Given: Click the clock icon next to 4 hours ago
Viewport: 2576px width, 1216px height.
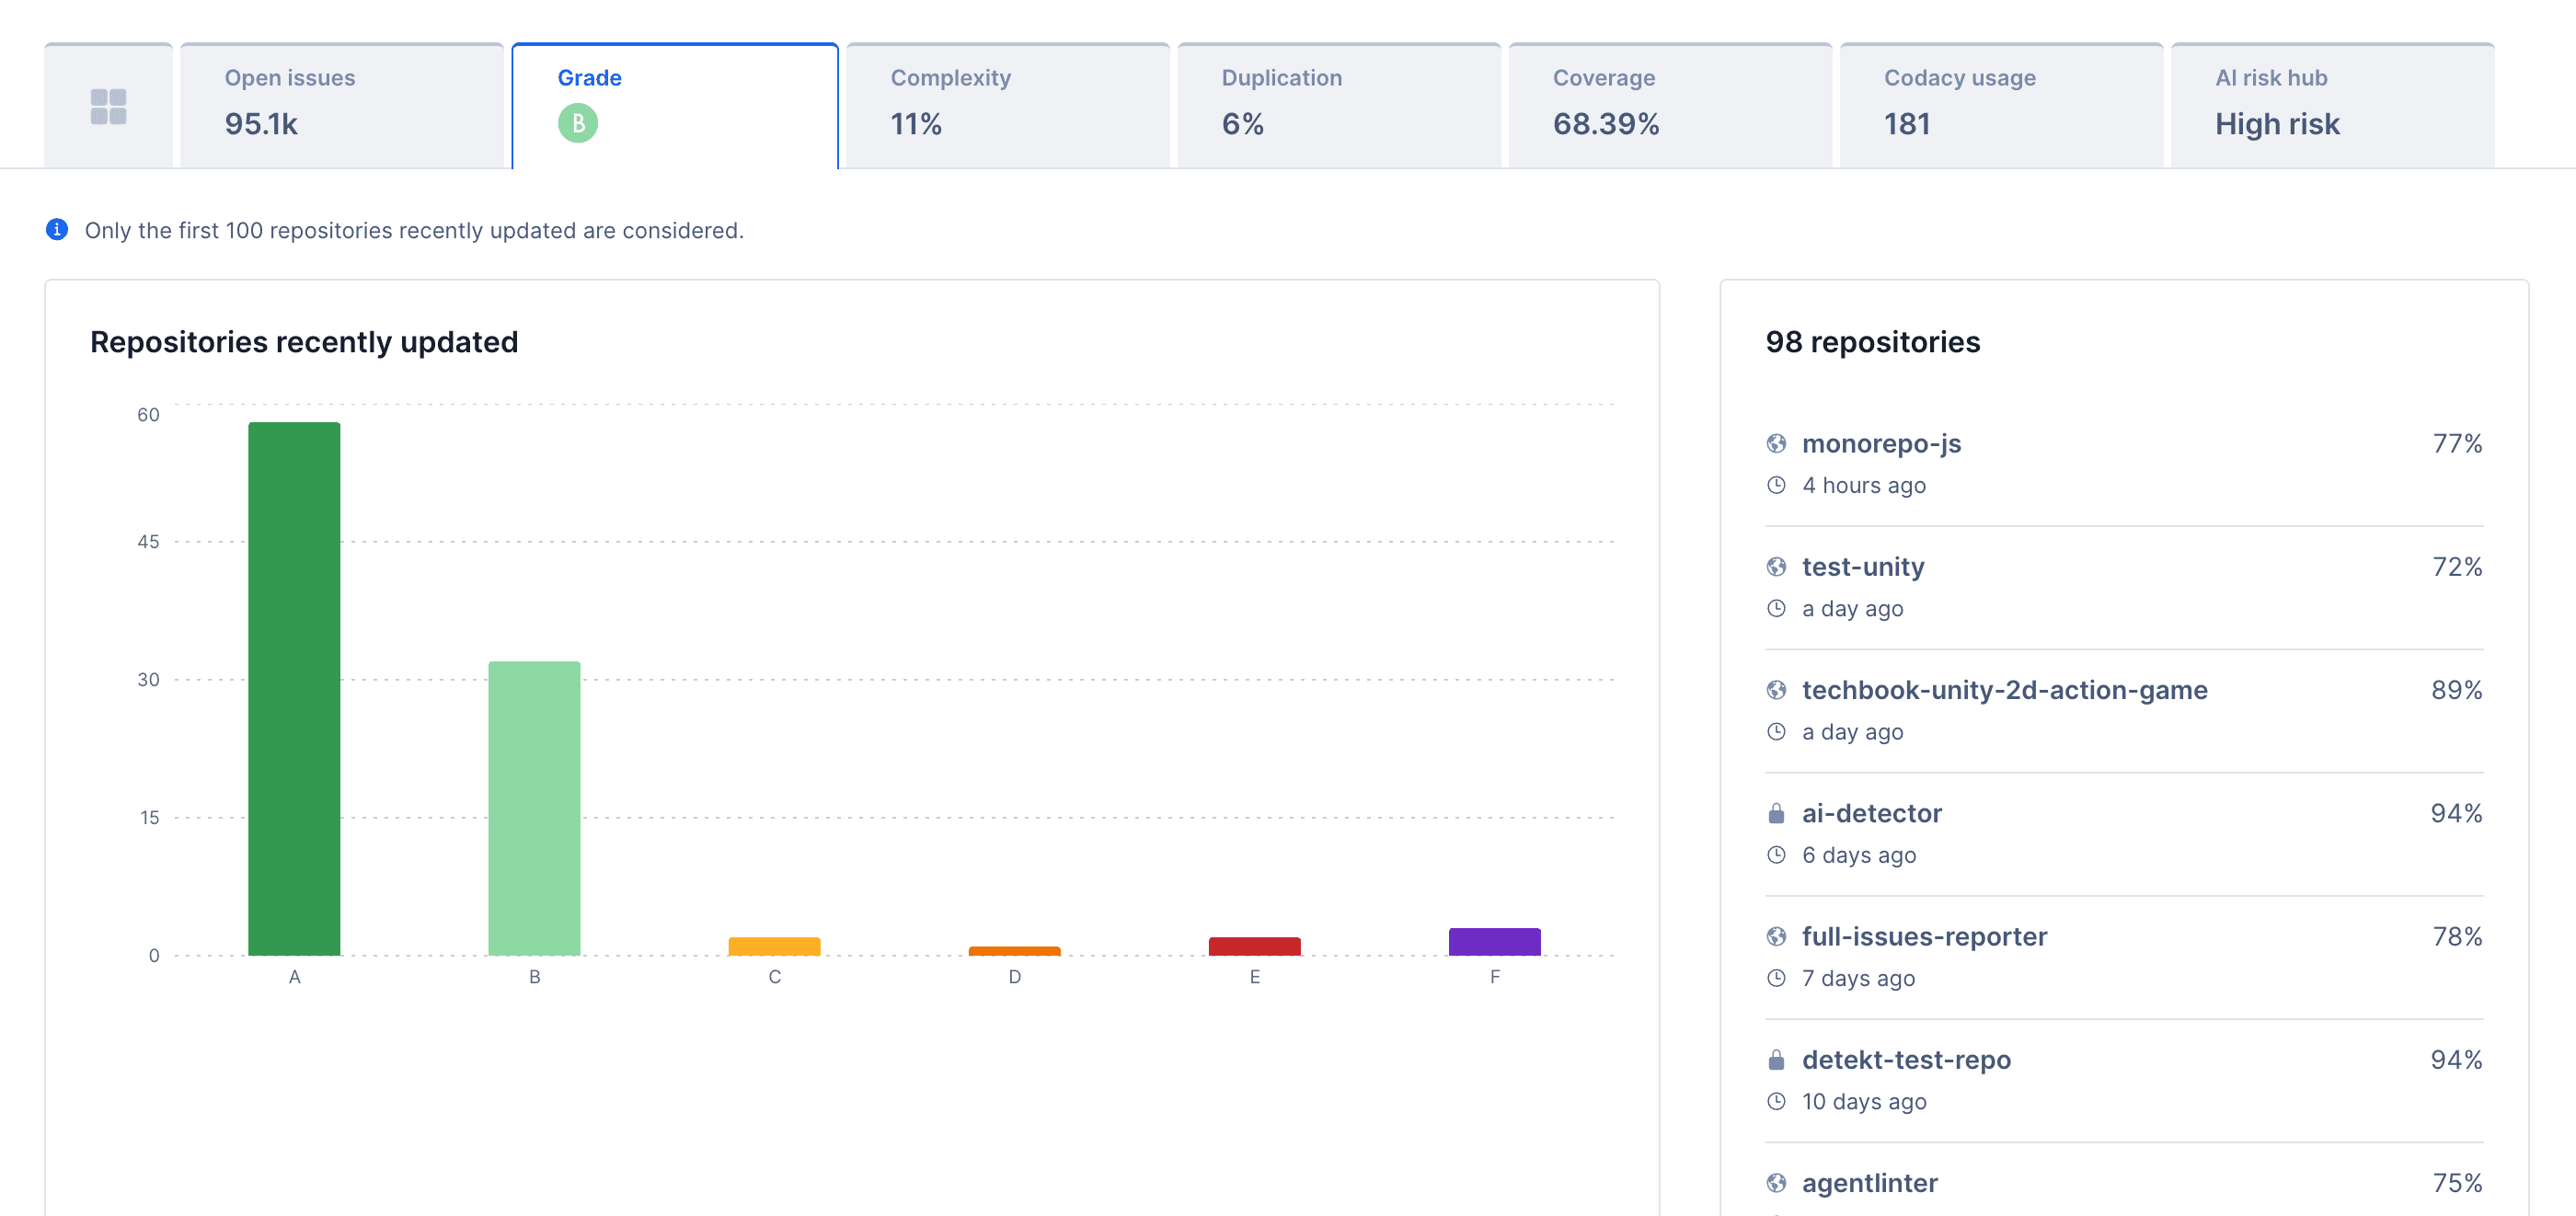Looking at the screenshot, I should pyautogui.click(x=1777, y=485).
